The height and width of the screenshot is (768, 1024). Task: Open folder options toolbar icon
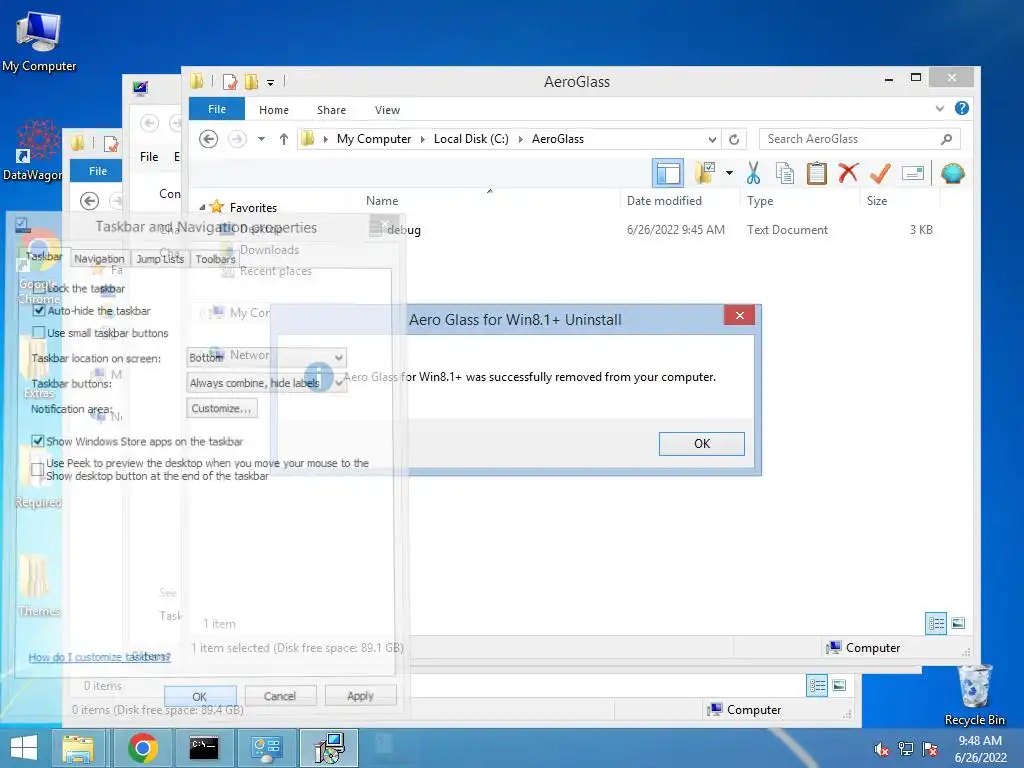705,173
